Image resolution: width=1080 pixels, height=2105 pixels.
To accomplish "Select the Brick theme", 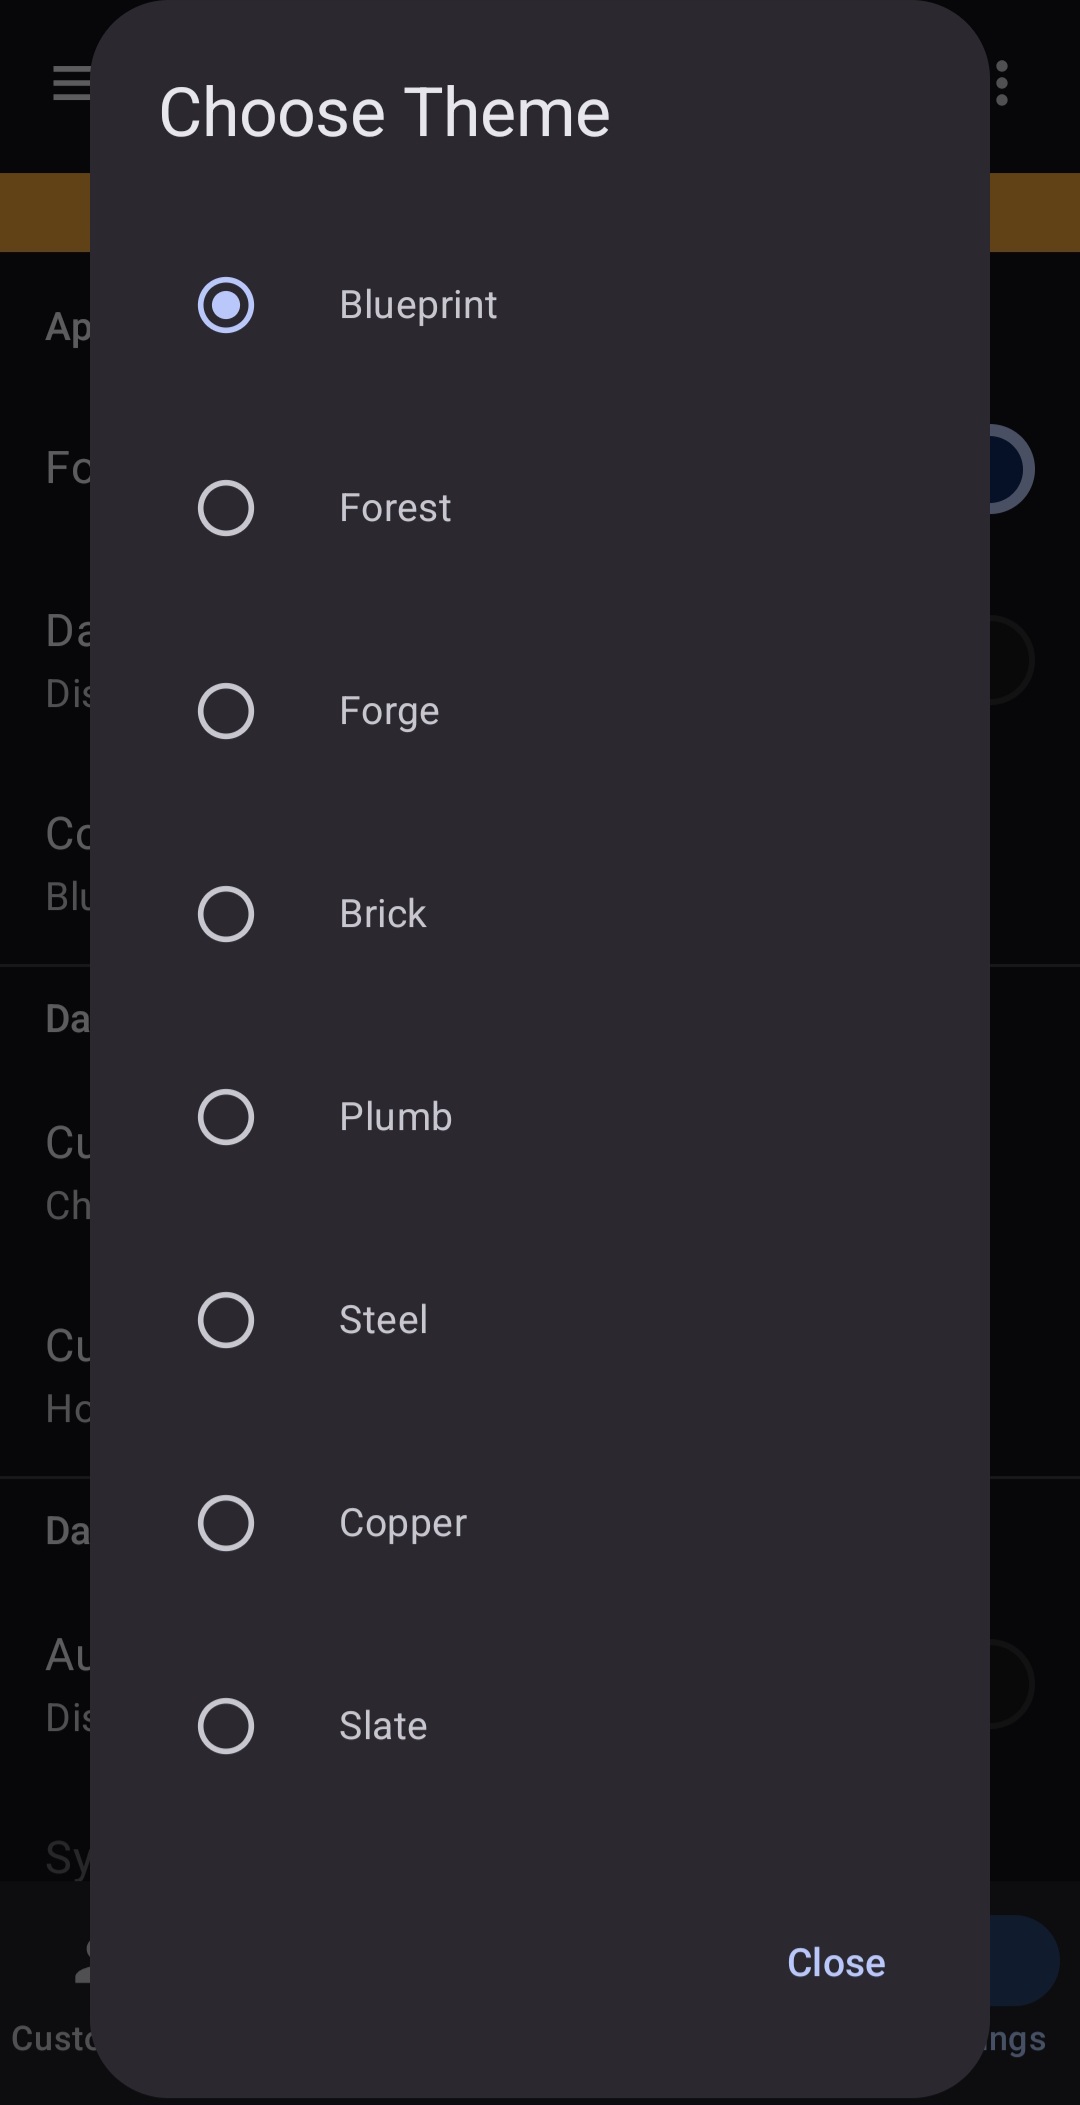I will (x=226, y=913).
